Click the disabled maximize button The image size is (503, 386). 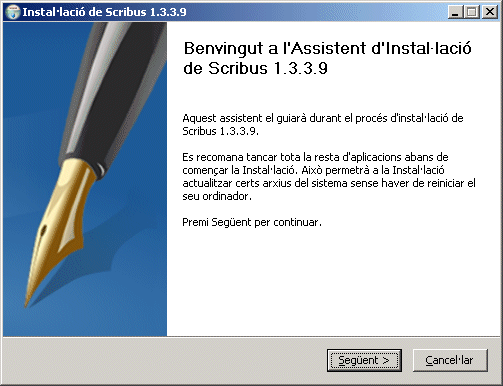point(472,12)
